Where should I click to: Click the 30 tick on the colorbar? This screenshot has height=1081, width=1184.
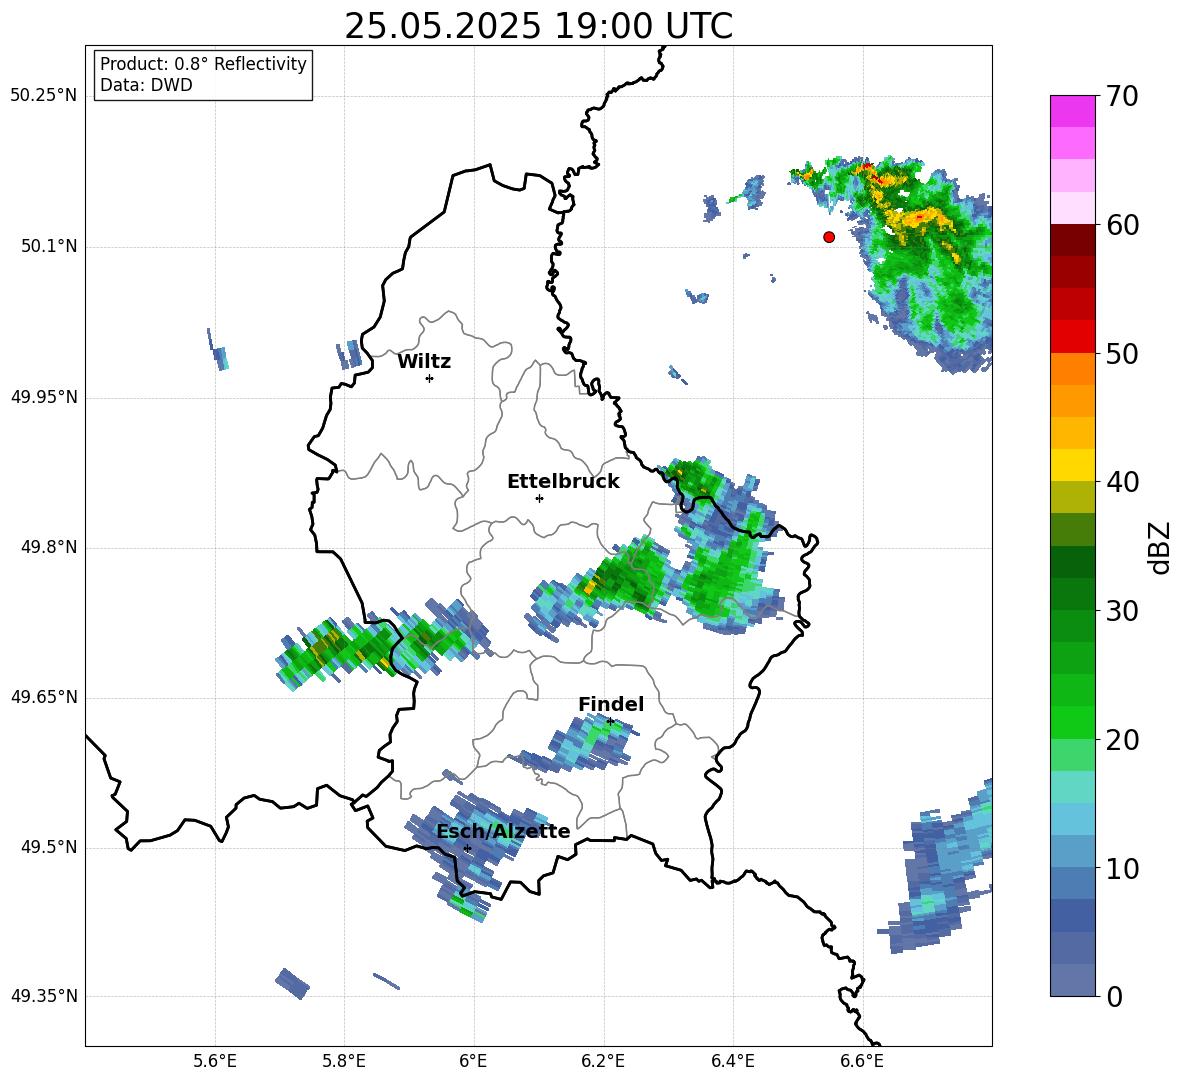[x=1122, y=611]
